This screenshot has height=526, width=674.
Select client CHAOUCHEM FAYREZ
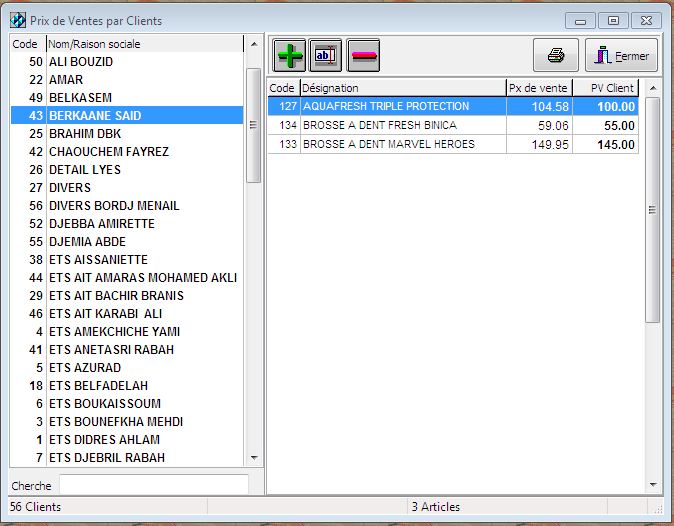(x=127, y=152)
